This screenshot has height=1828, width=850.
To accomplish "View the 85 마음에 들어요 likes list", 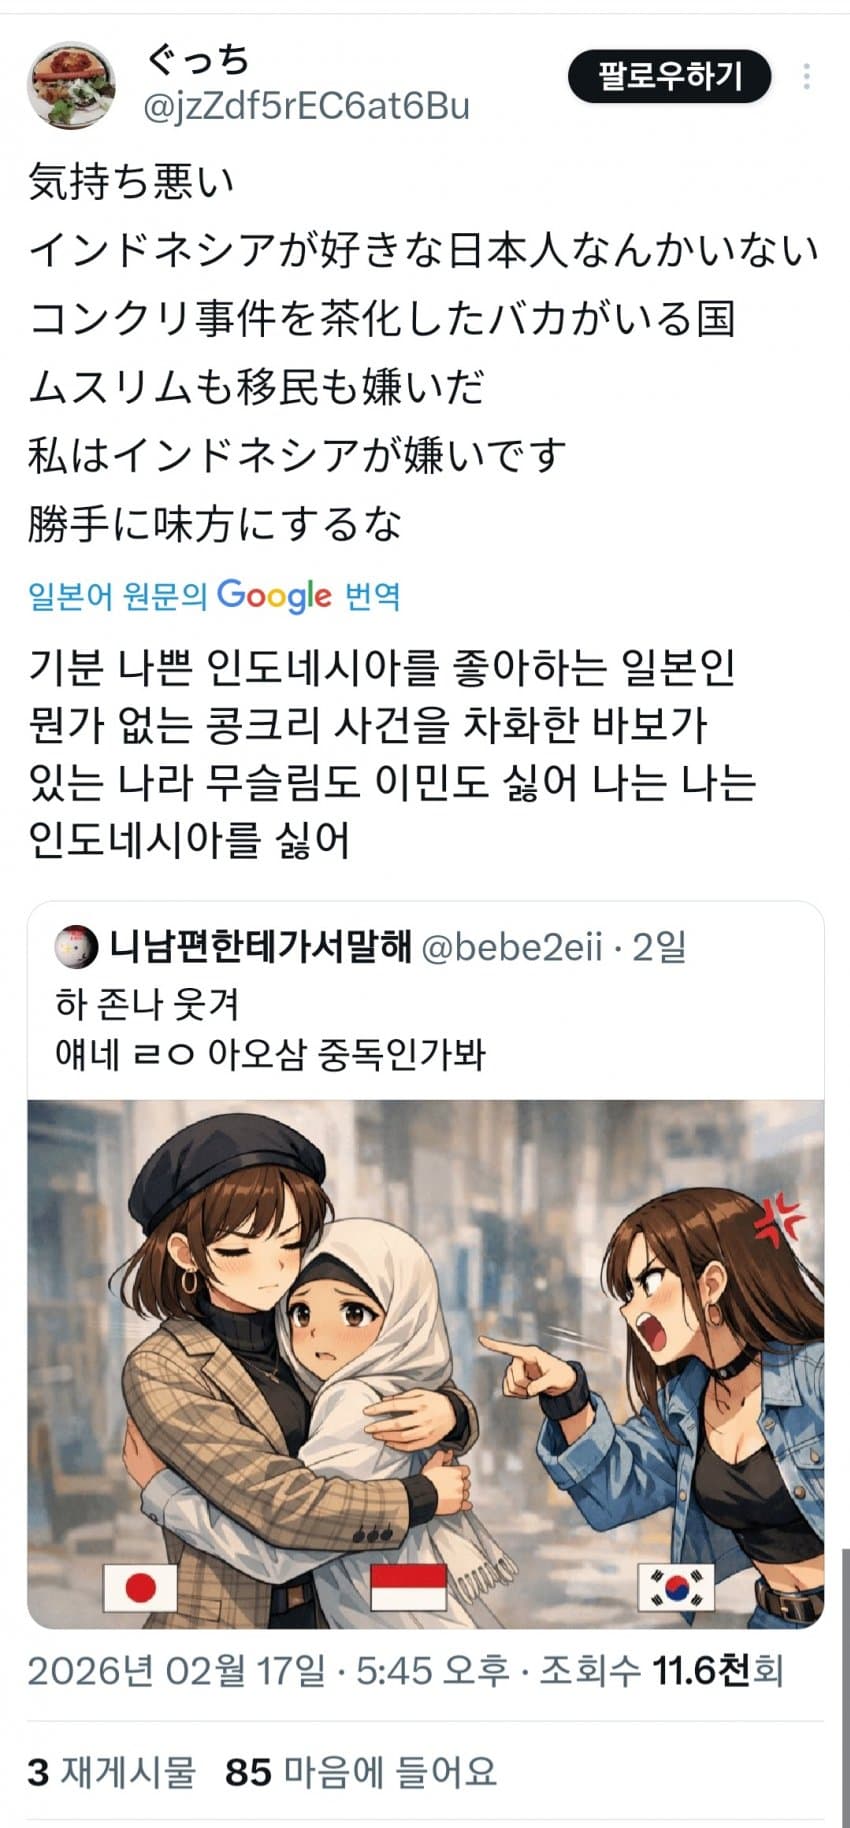I will [361, 1772].
